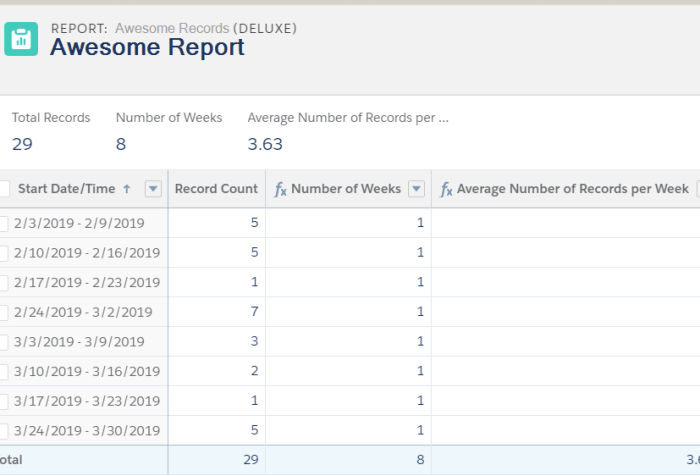Open Average Number of Records per Week column dropdown
Image resolution: width=700 pixels, height=476 pixels.
coord(697,189)
